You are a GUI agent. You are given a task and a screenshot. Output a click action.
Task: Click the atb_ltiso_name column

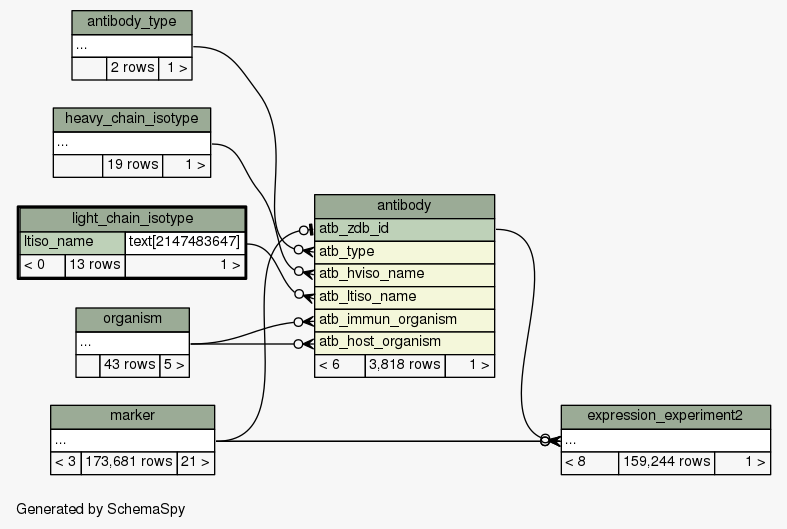click(x=404, y=297)
